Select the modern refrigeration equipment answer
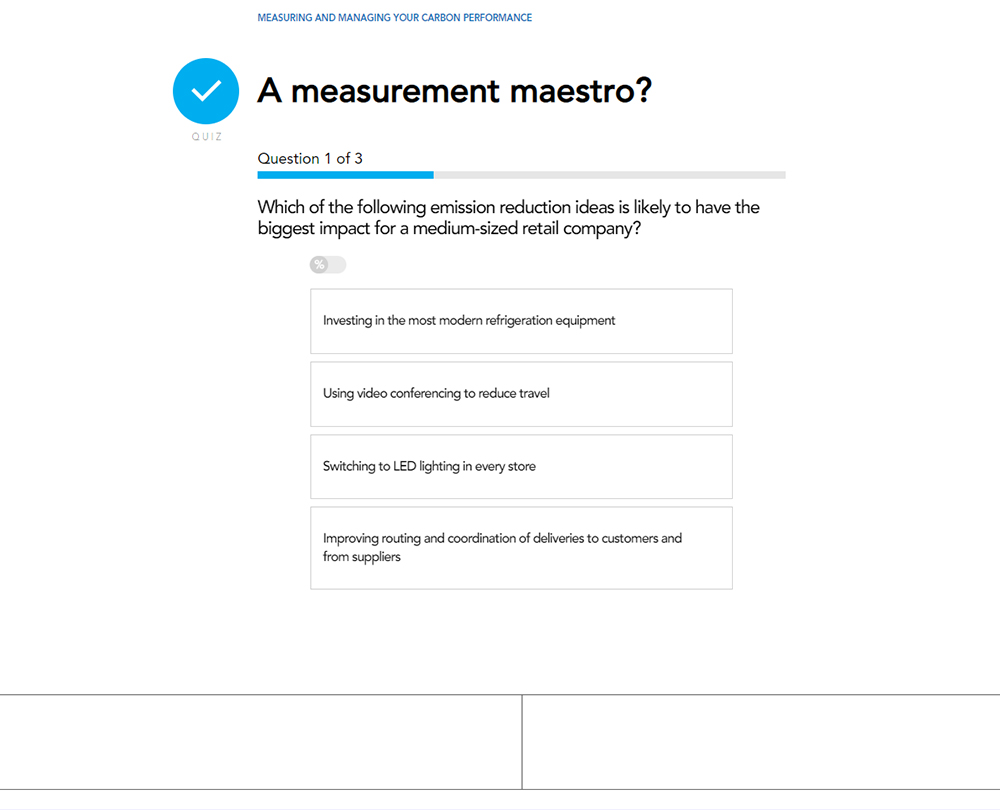1000x810 pixels. coord(521,321)
